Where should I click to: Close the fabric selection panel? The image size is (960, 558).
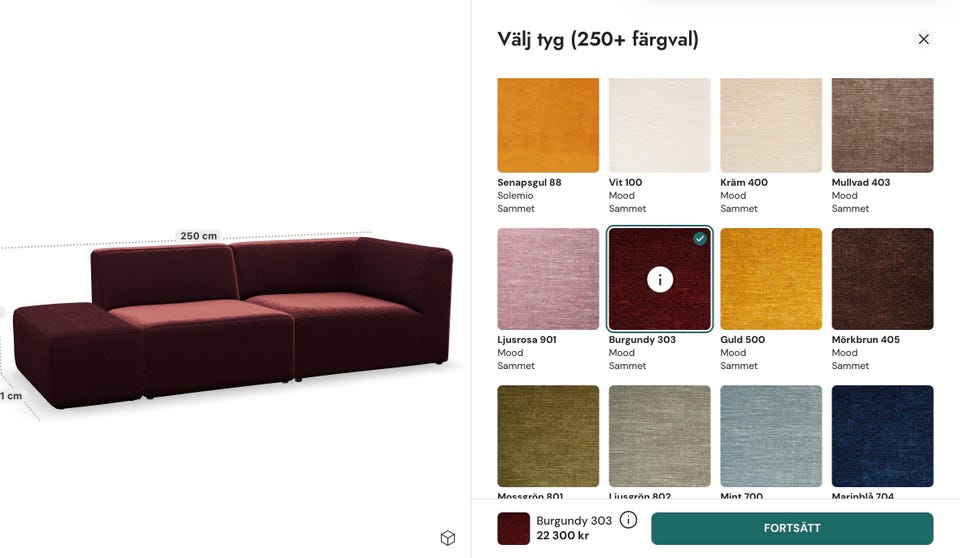click(923, 39)
